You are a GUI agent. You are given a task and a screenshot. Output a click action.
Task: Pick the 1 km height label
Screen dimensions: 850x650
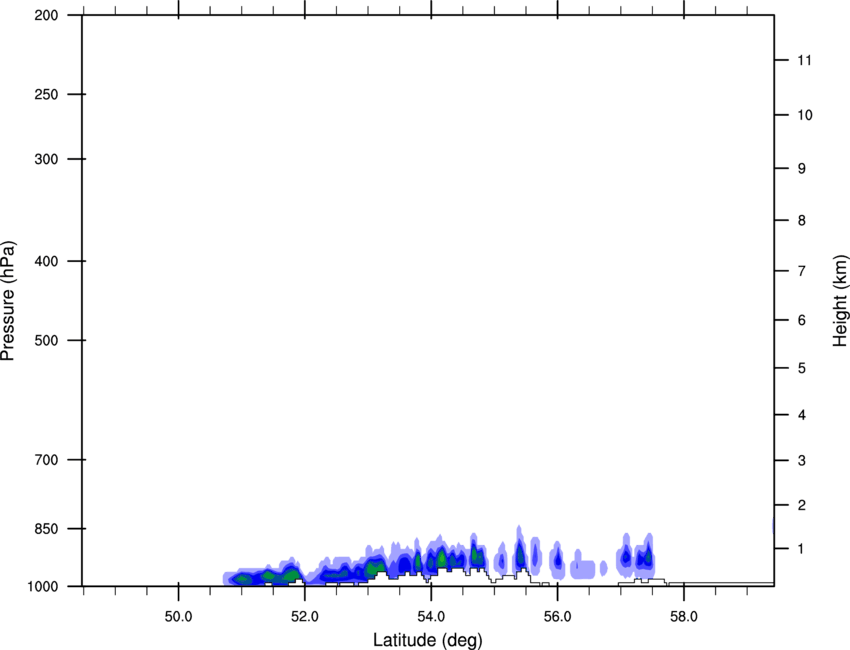point(801,549)
